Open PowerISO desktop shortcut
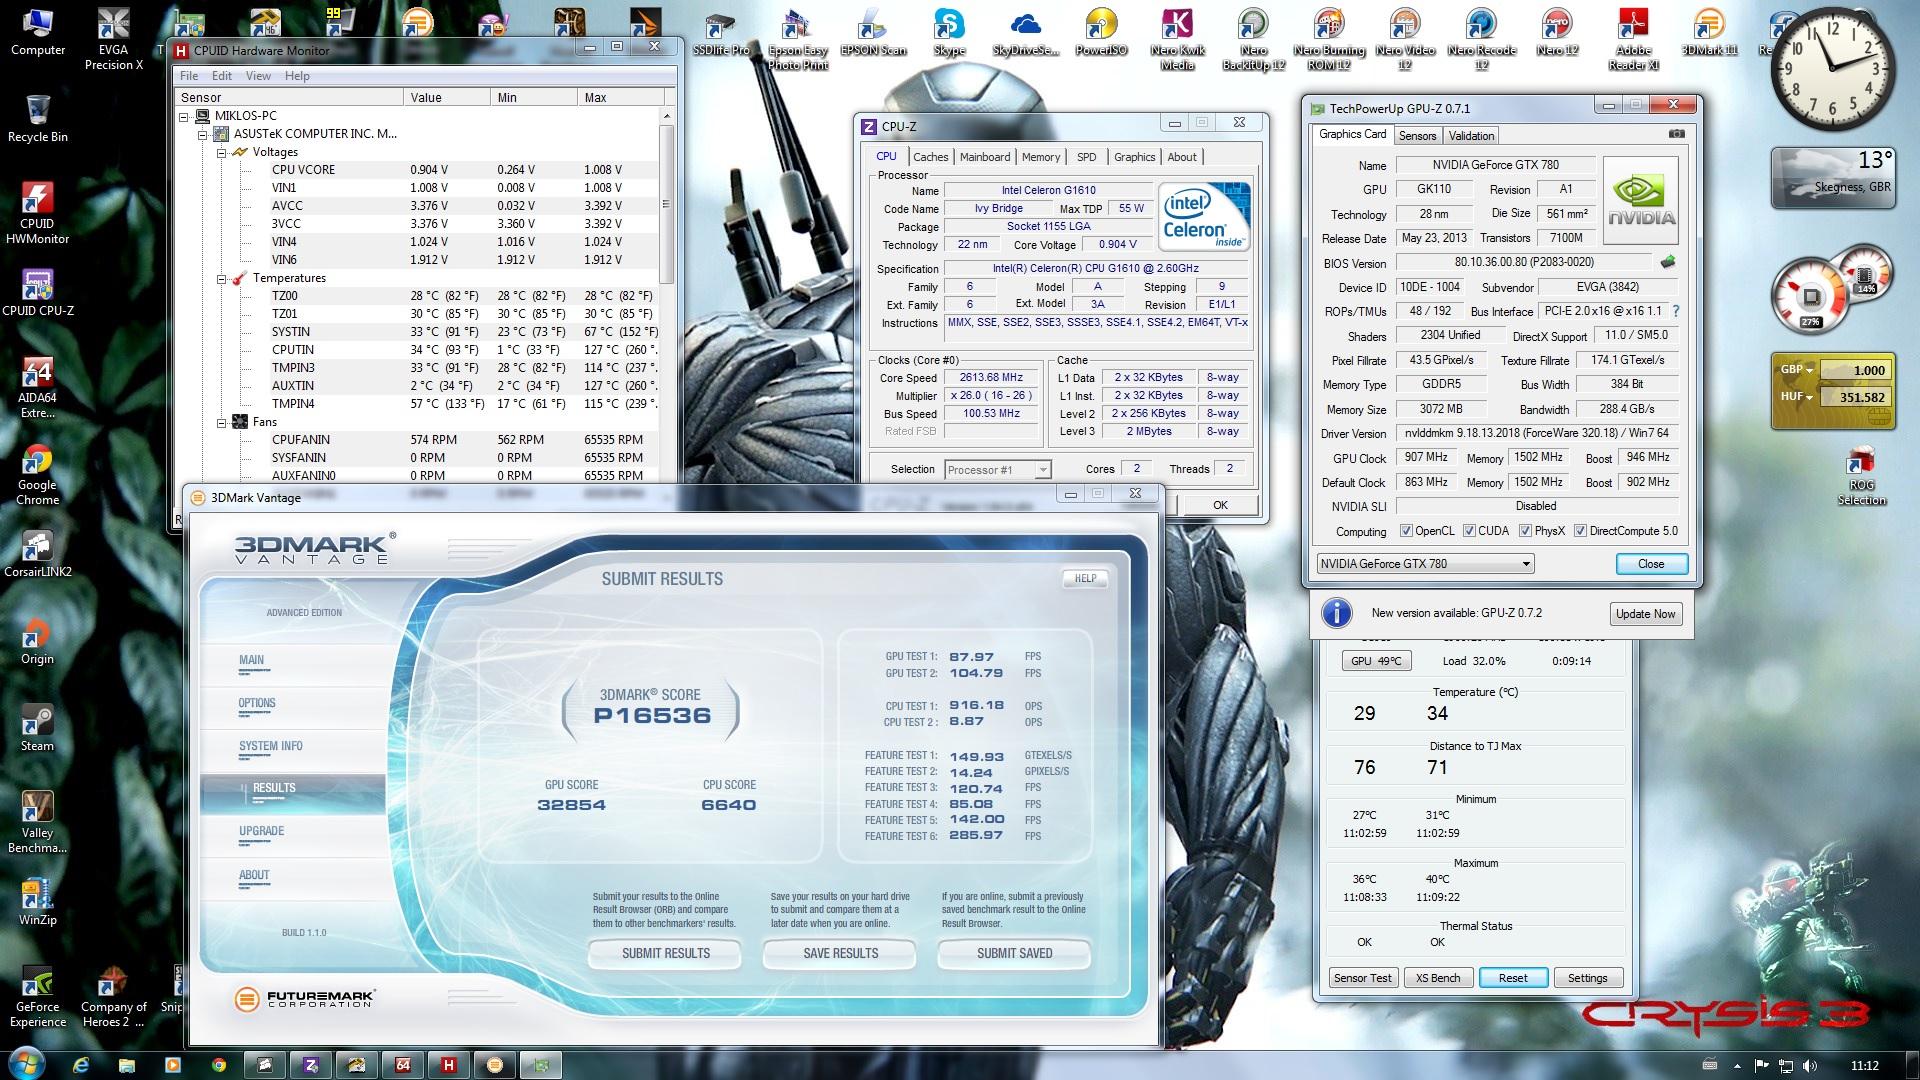This screenshot has width=1920, height=1080. point(1101,32)
